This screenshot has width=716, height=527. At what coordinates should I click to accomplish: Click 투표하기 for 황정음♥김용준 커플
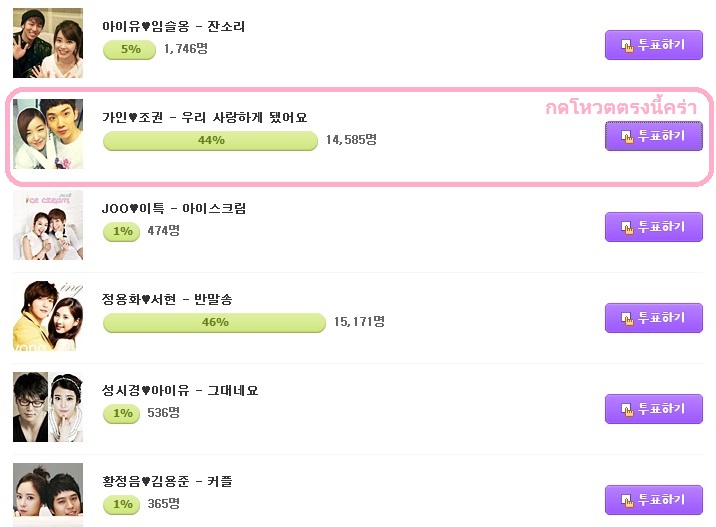[653, 499]
